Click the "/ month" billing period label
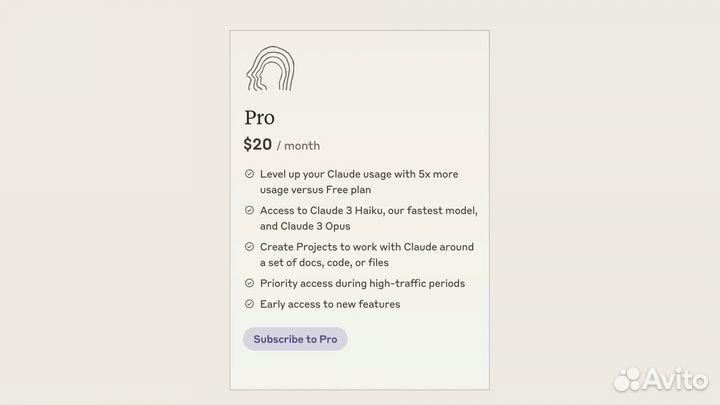Image resolution: width=720 pixels, height=405 pixels. point(298,146)
